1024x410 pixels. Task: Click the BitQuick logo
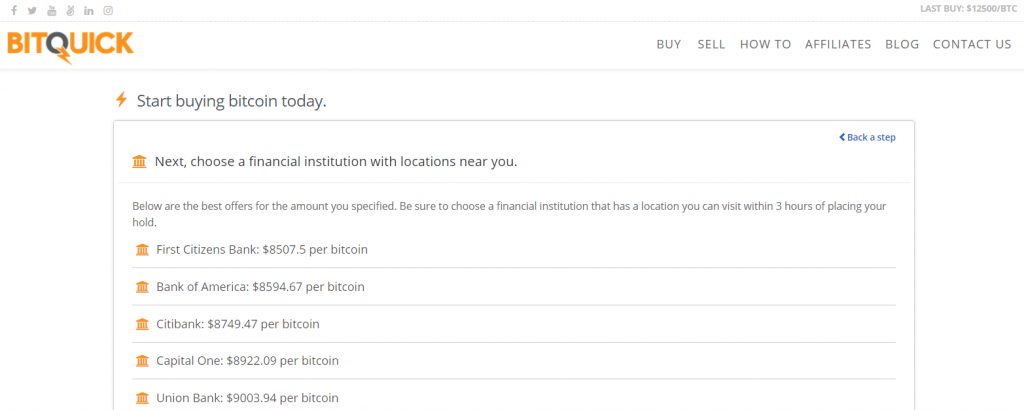click(x=71, y=47)
